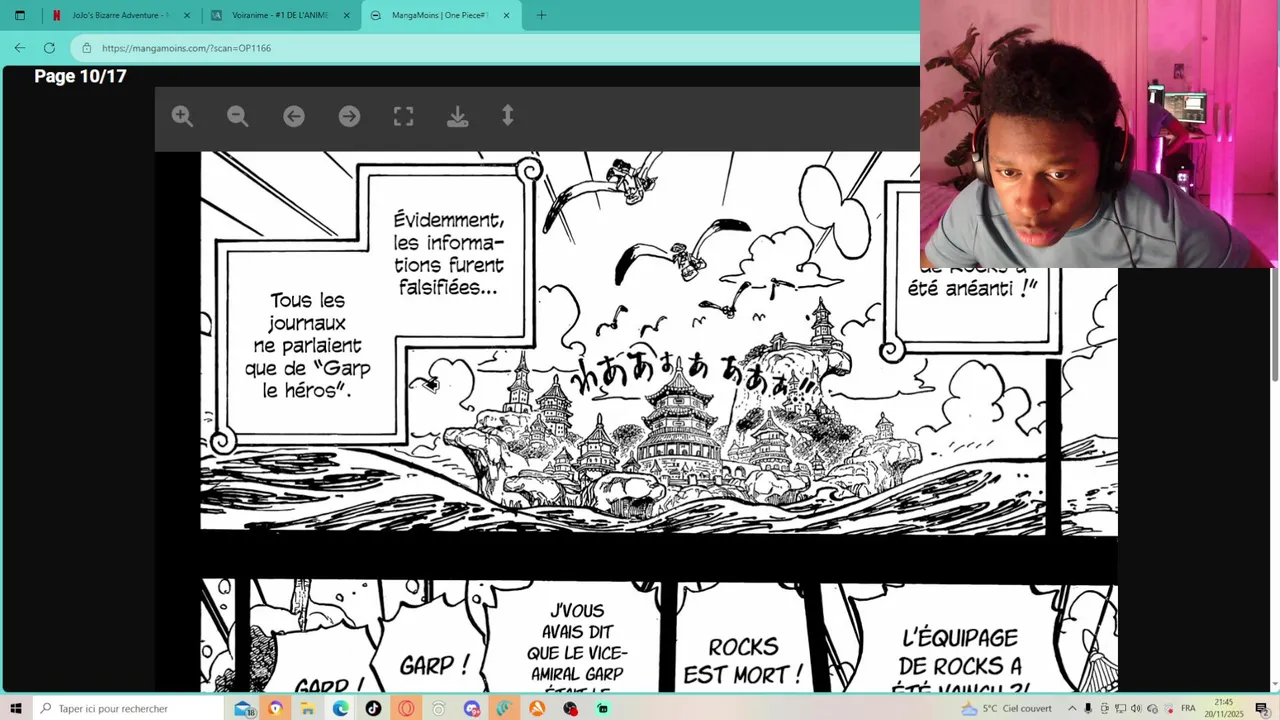The image size is (1280, 720).
Task: Open the File Explorer taskbar icon
Action: [x=308, y=708]
